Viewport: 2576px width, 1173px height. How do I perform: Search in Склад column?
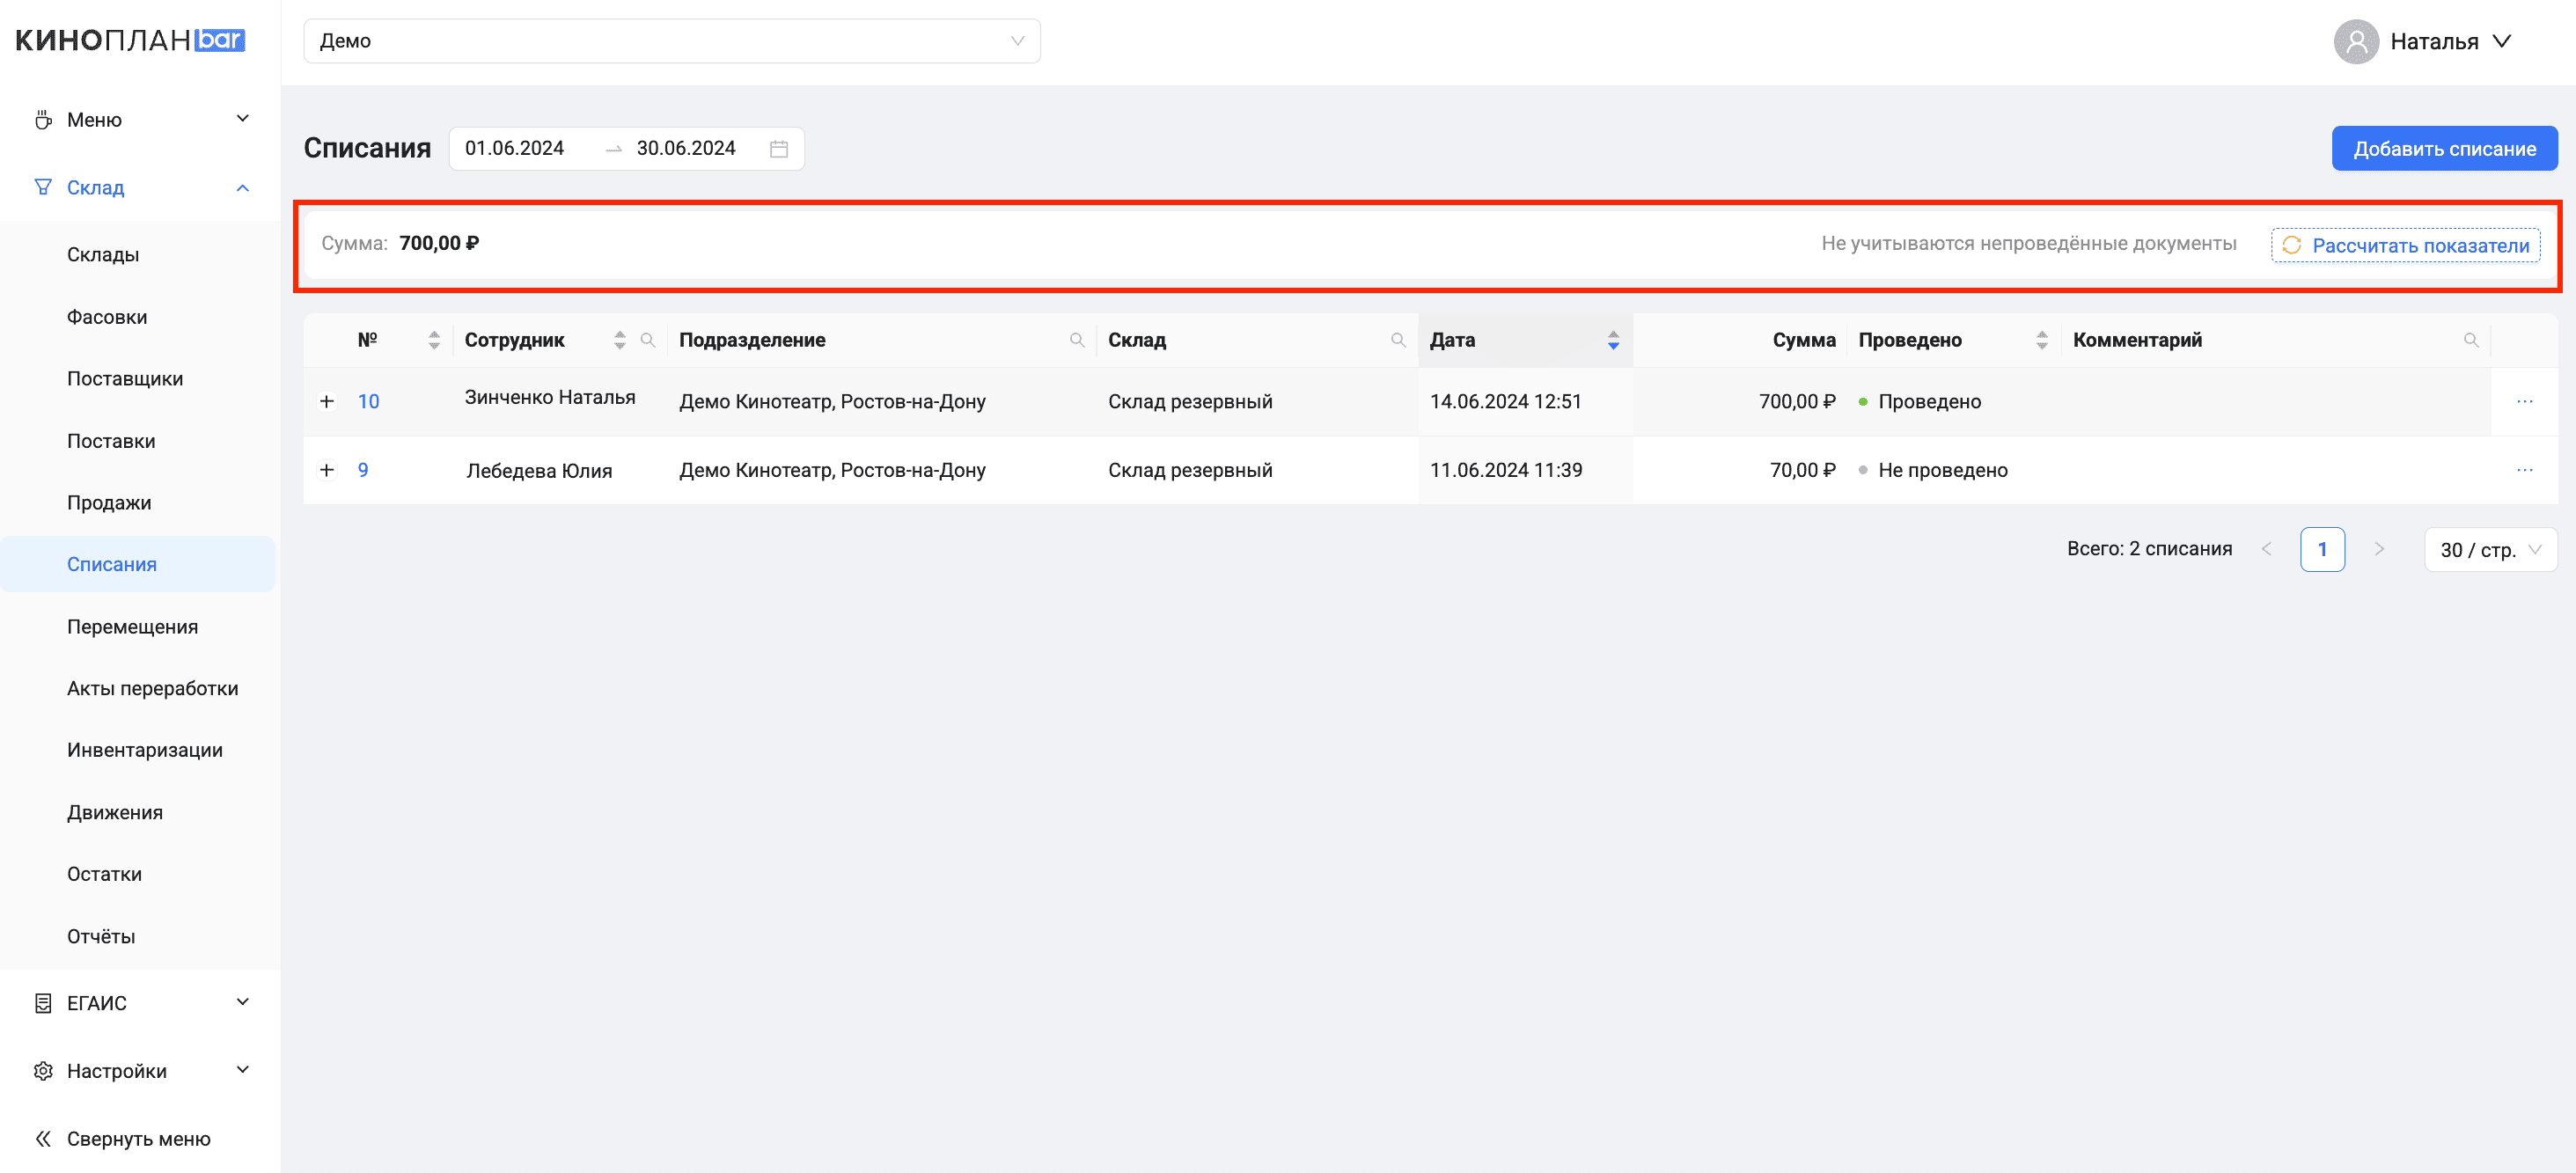coord(1398,340)
